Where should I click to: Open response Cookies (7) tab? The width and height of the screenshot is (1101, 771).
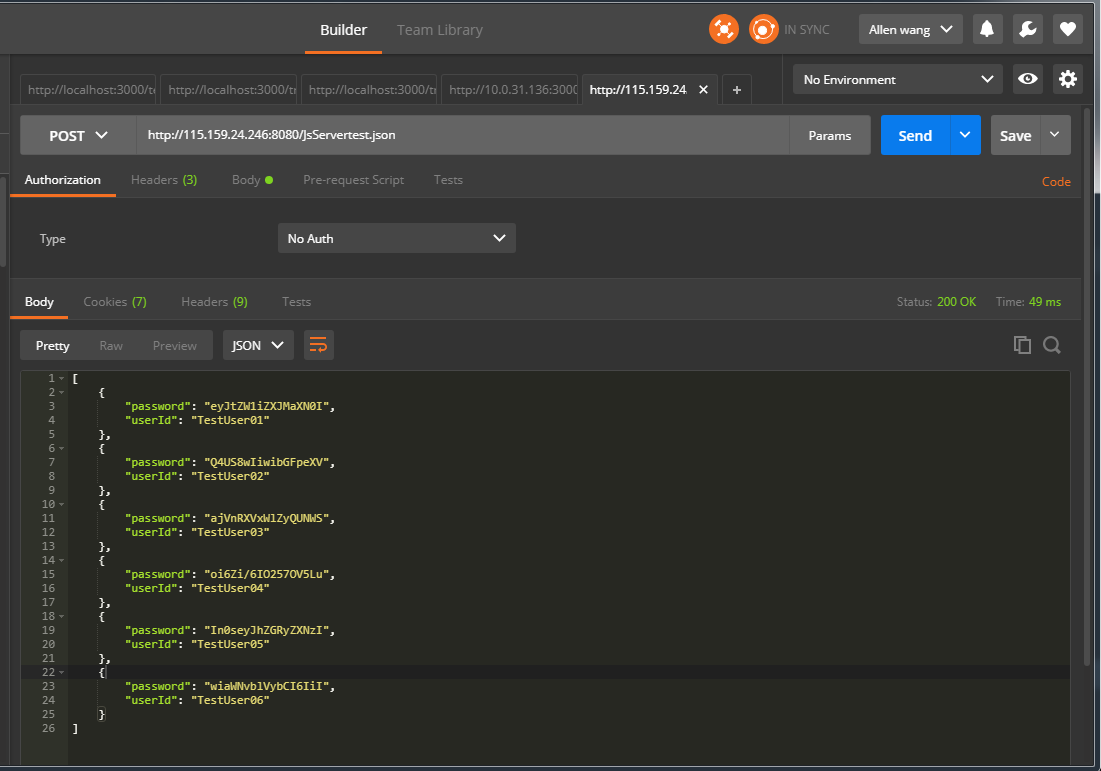(115, 302)
